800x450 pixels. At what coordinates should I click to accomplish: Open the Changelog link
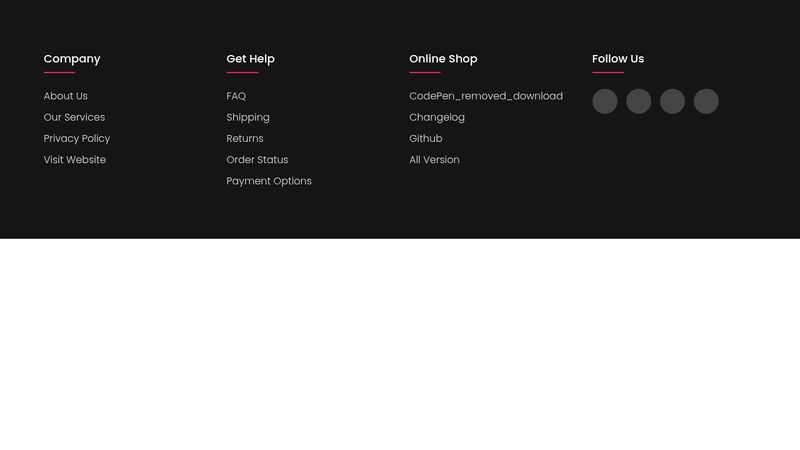[437, 117]
